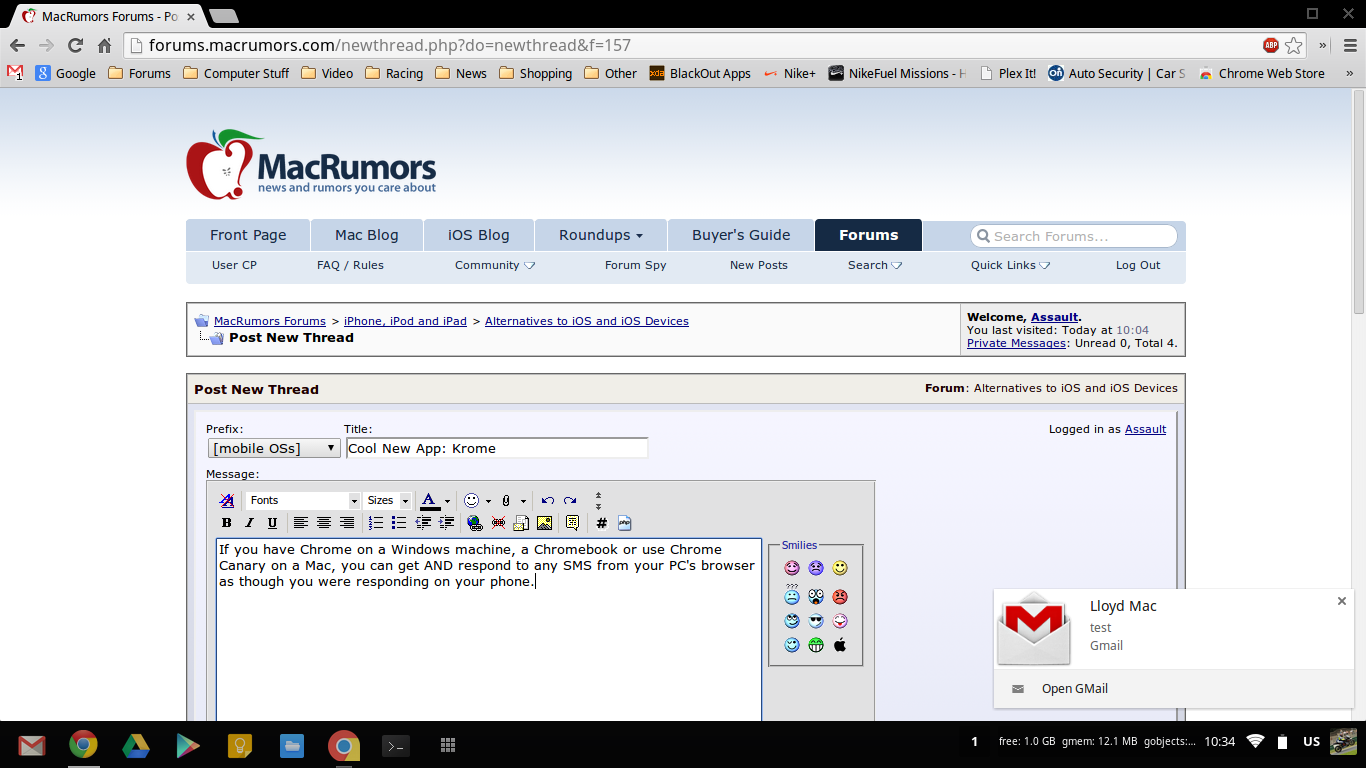The height and width of the screenshot is (768, 1366).
Task: Toggle italic formatting in the editor
Action: 249,523
